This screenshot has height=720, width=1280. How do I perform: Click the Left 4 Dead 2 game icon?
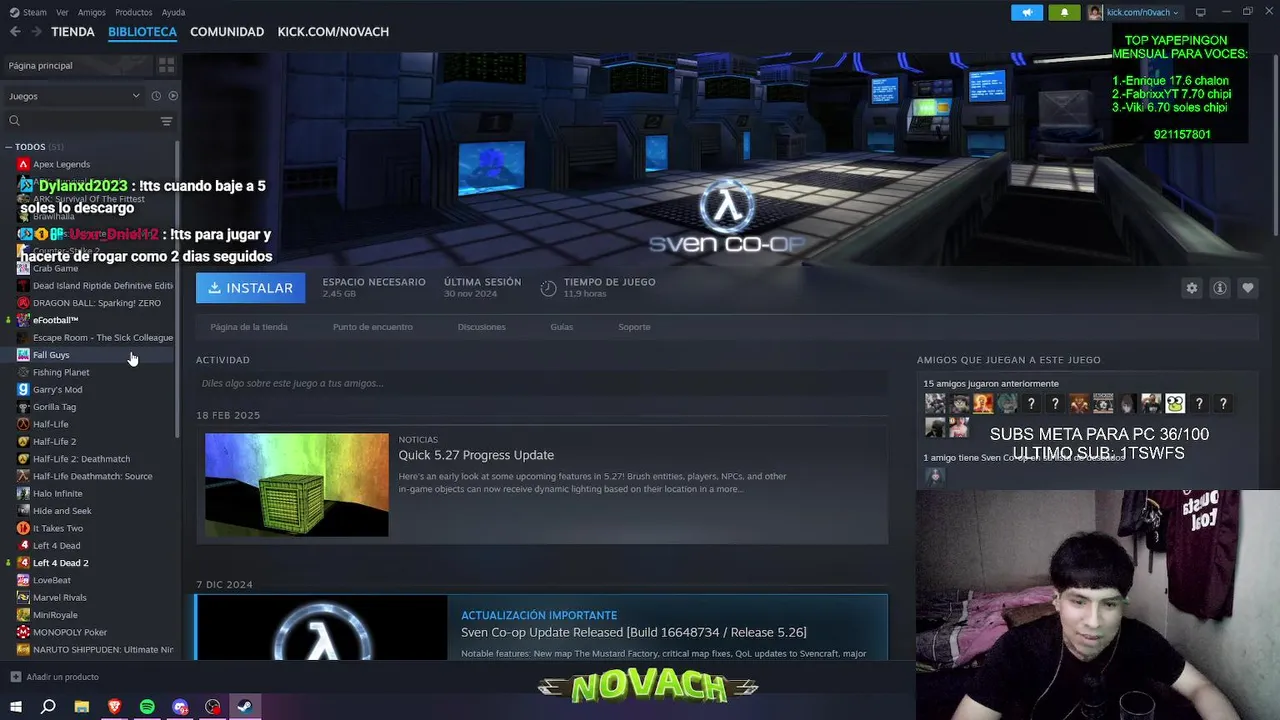[x=23, y=563]
